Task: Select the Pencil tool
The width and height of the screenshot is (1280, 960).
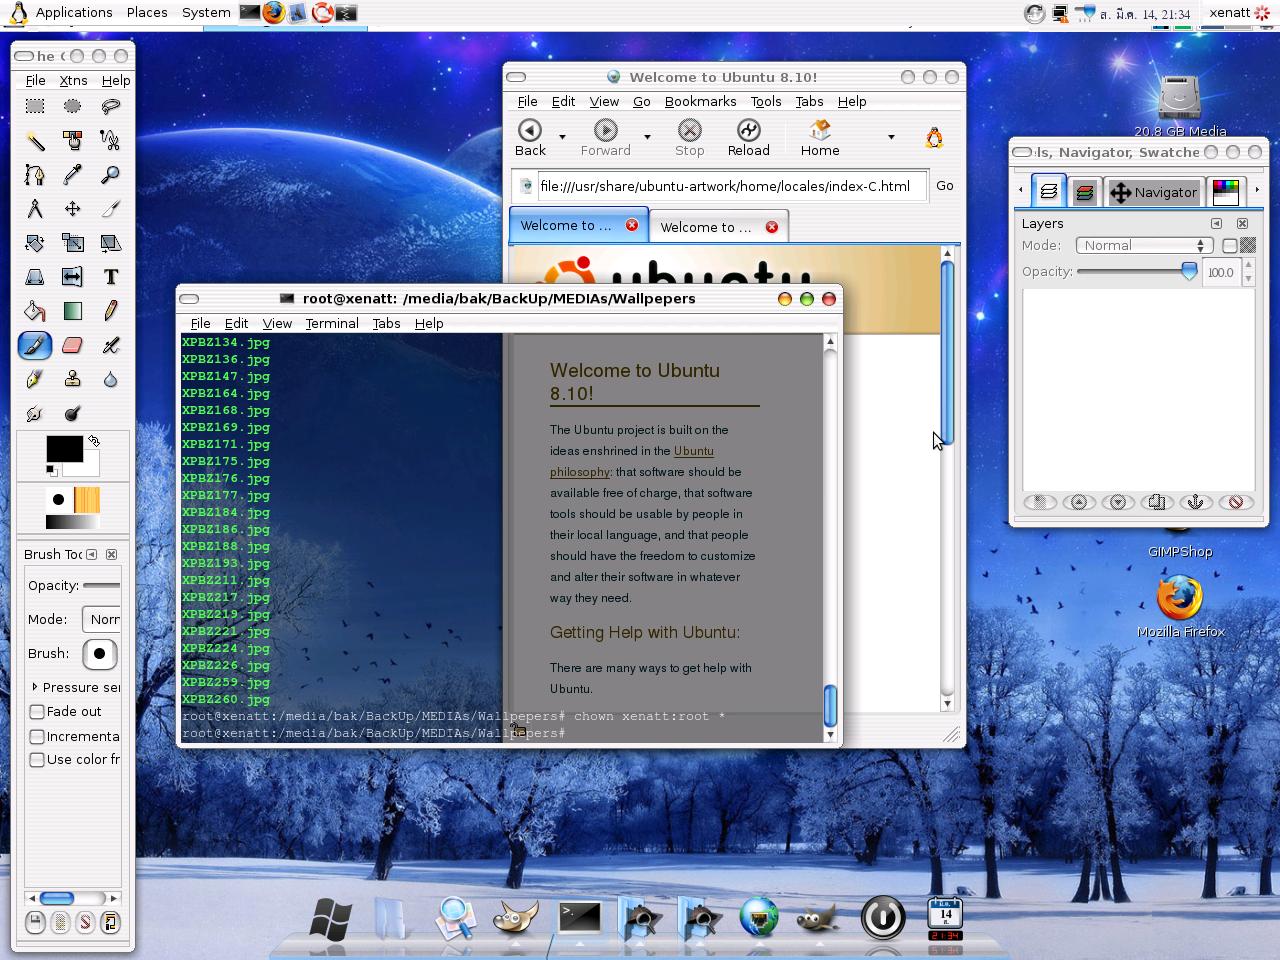Action: [110, 311]
